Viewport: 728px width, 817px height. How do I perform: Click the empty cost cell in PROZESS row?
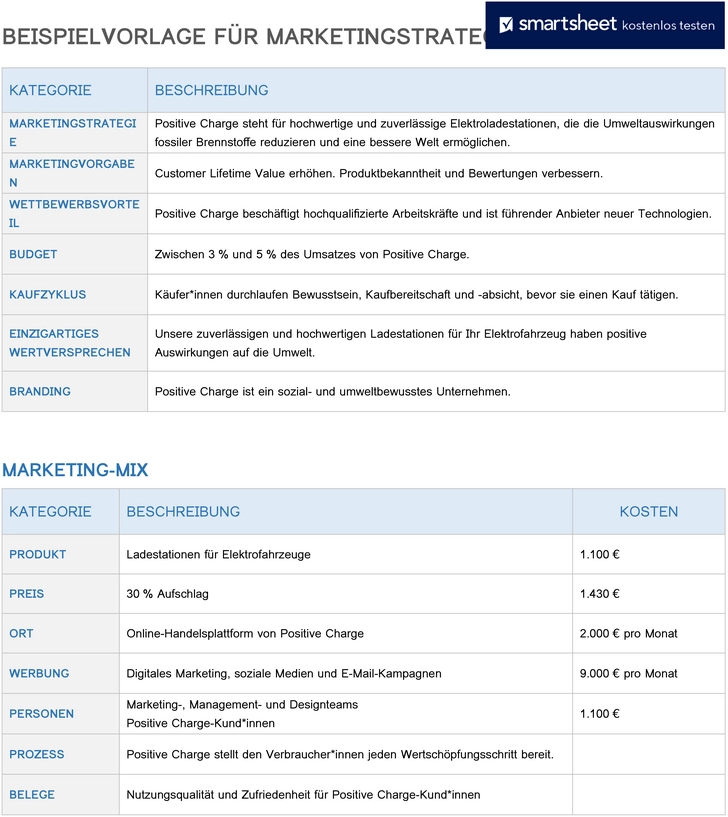click(x=649, y=754)
